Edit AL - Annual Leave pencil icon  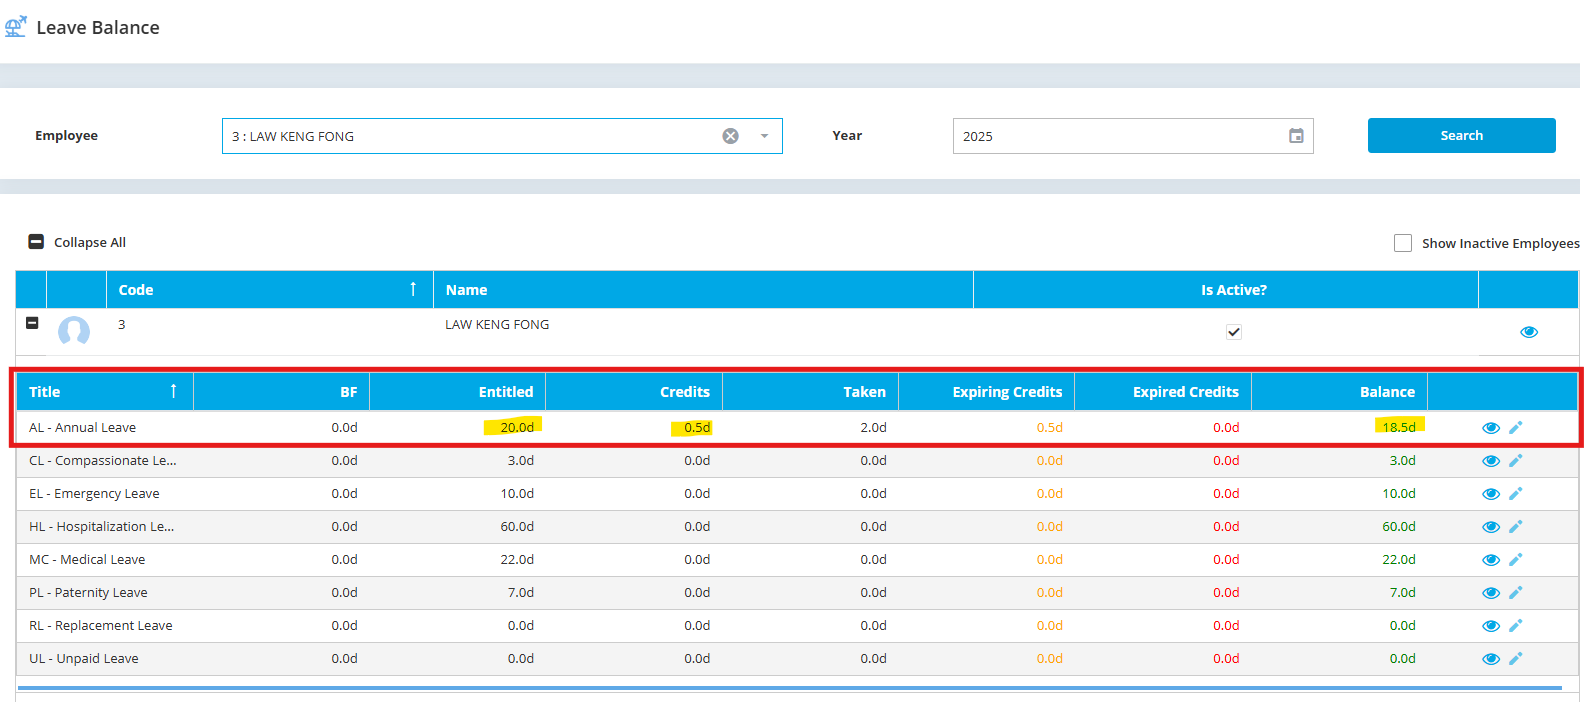[1516, 427]
